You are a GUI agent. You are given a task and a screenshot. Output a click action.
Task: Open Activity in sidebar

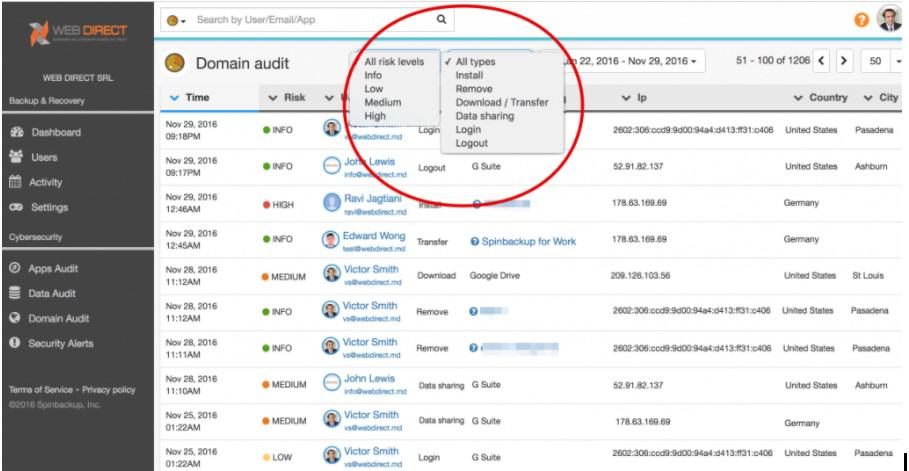point(46,182)
